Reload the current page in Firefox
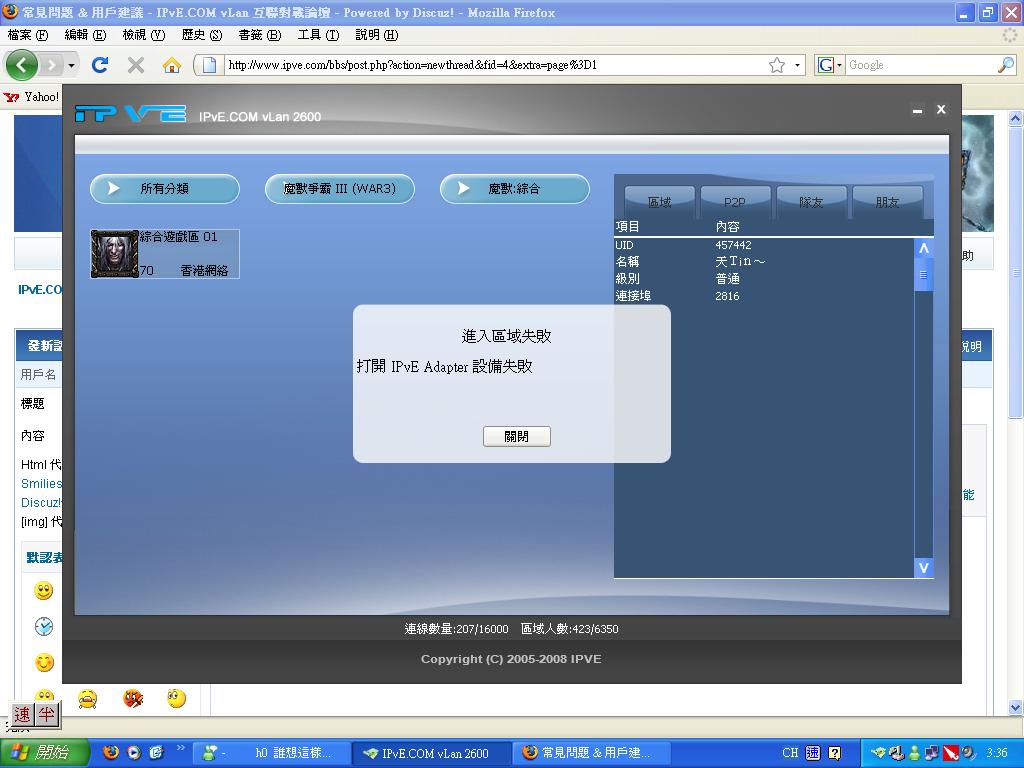 coord(99,64)
